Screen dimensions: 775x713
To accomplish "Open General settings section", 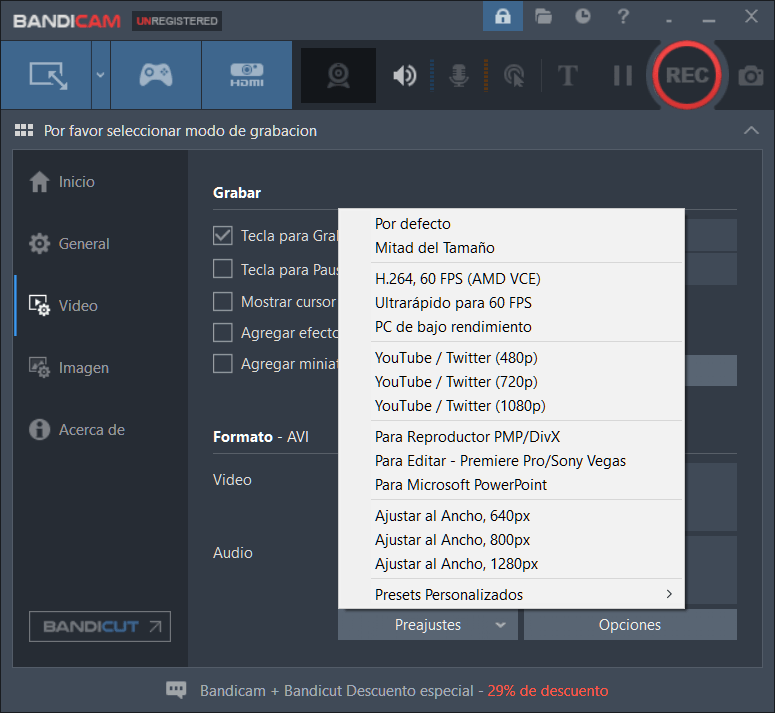I will [x=69, y=244].
